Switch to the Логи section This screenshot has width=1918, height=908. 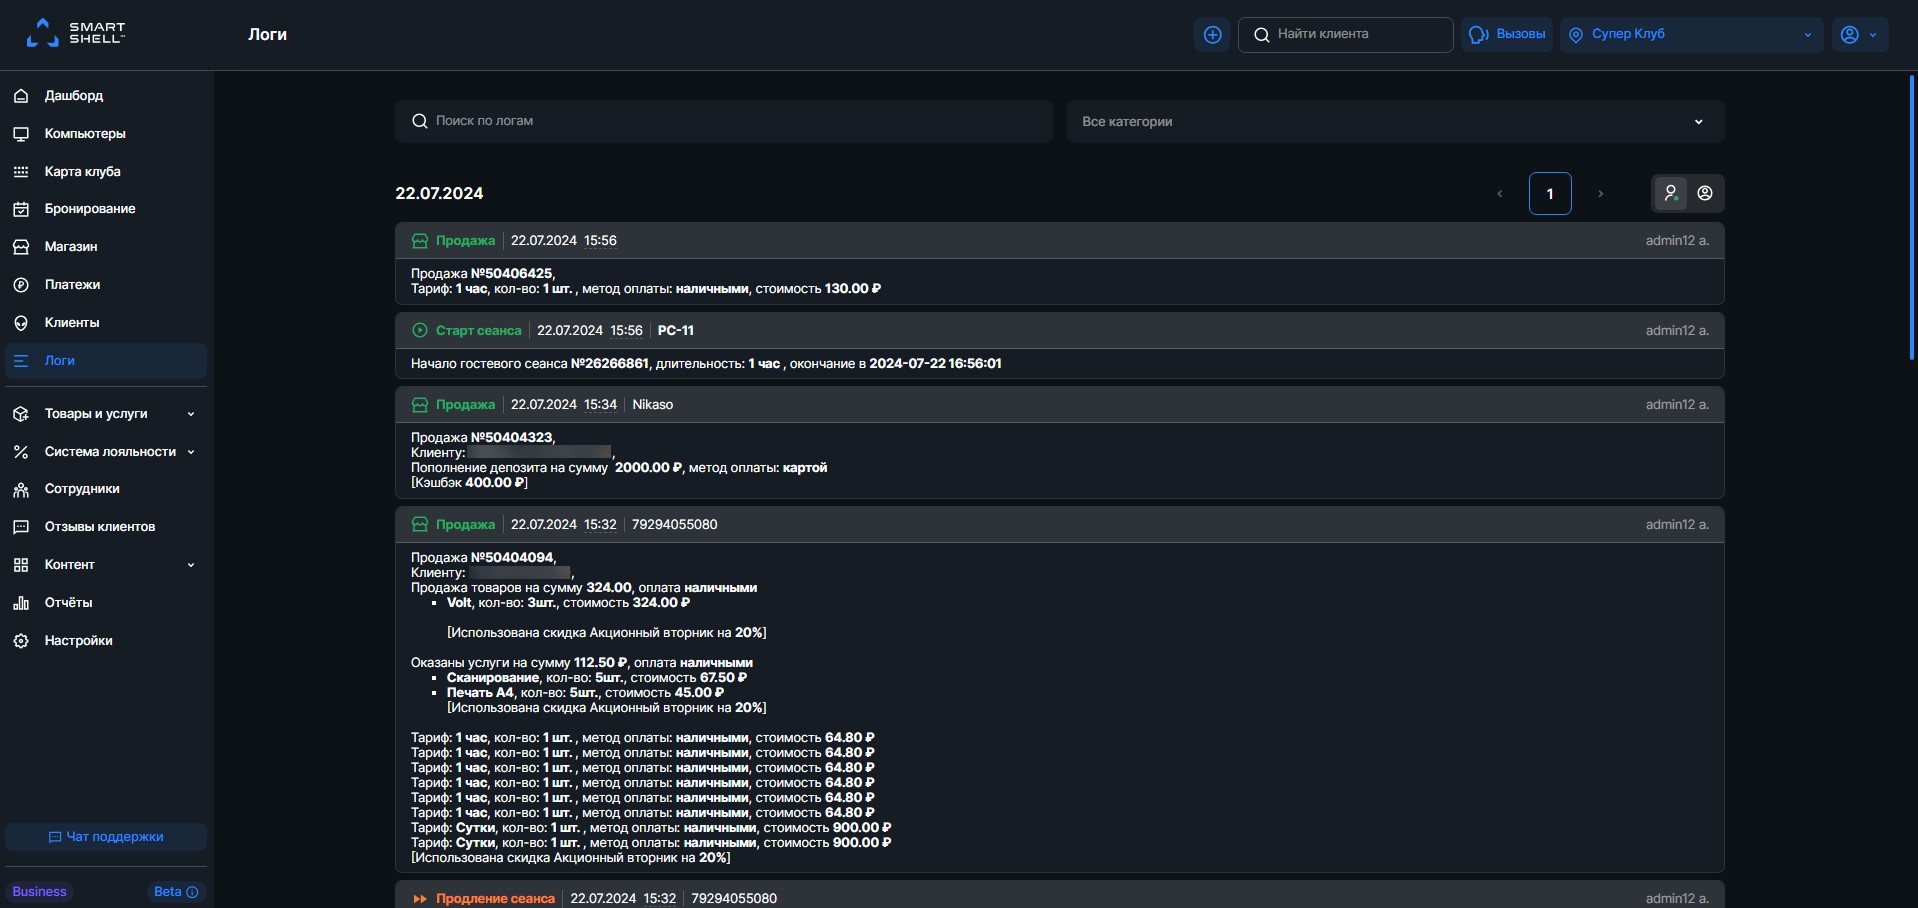pyautogui.click(x=59, y=360)
